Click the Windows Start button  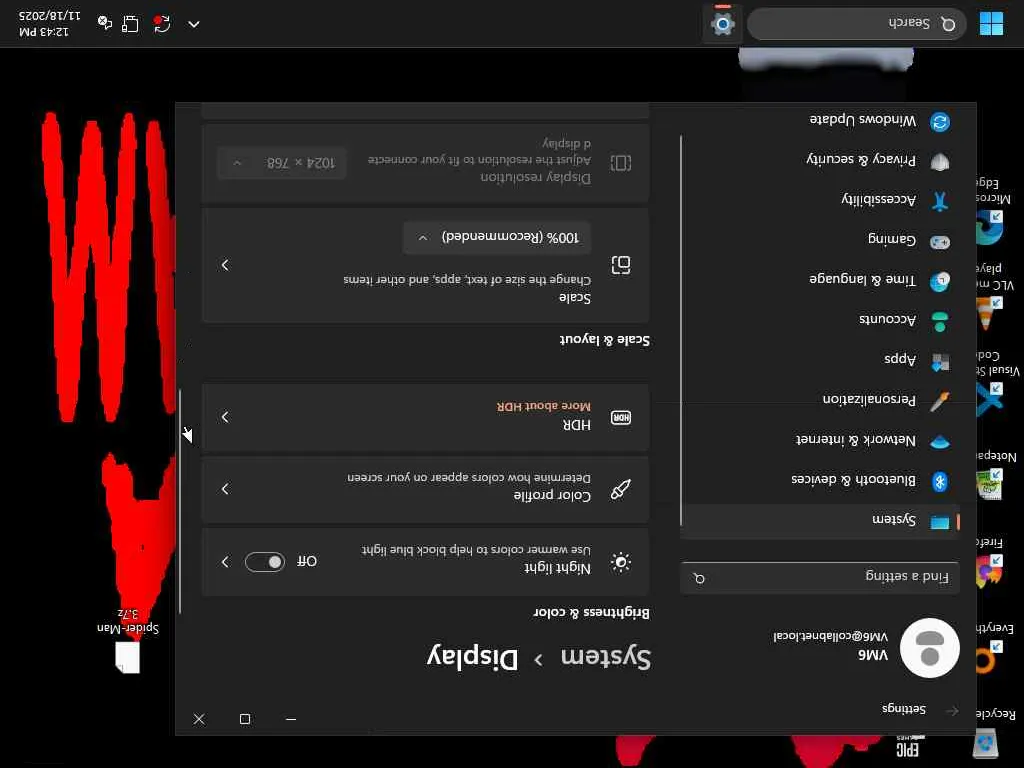(x=991, y=24)
